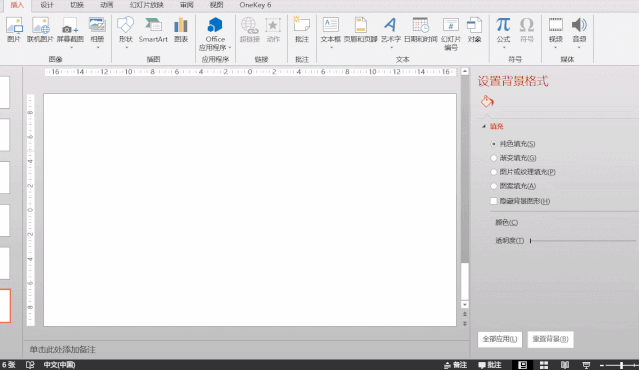Screen dimensions: 639x370
Task: Open the 动画 Animations tab
Action: tap(106, 5)
